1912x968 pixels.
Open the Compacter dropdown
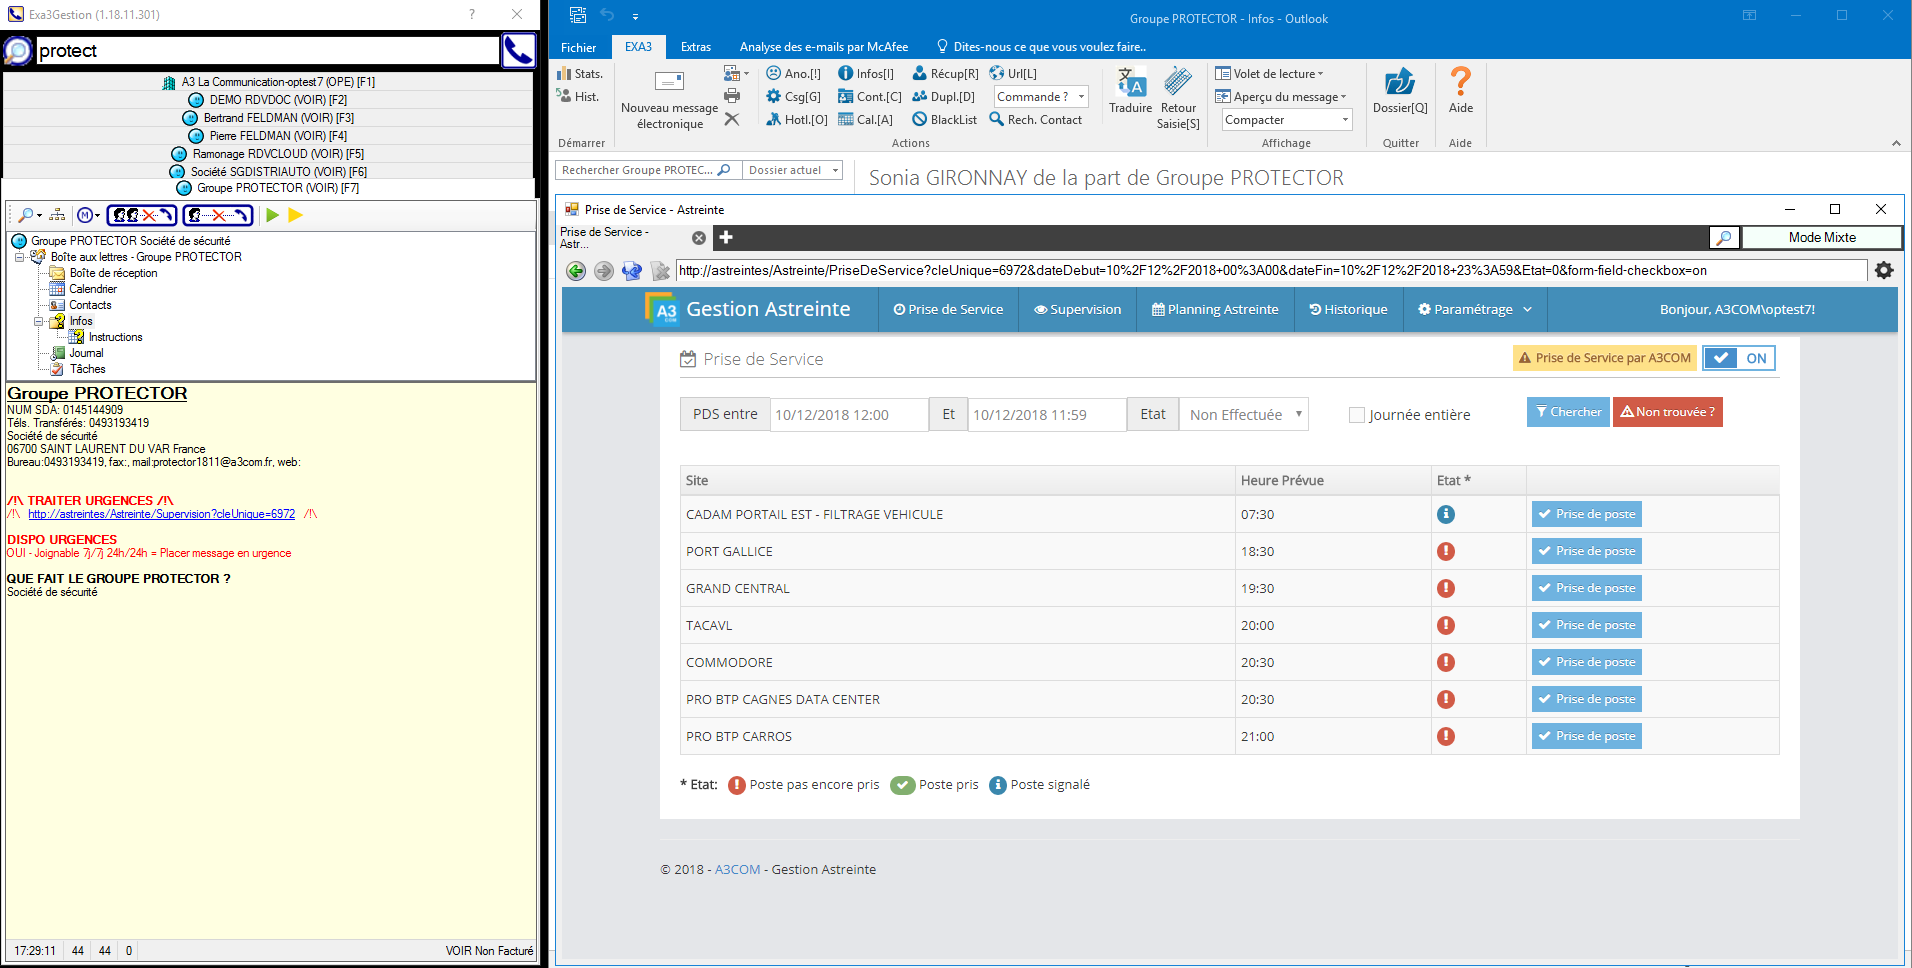pyautogui.click(x=1287, y=120)
